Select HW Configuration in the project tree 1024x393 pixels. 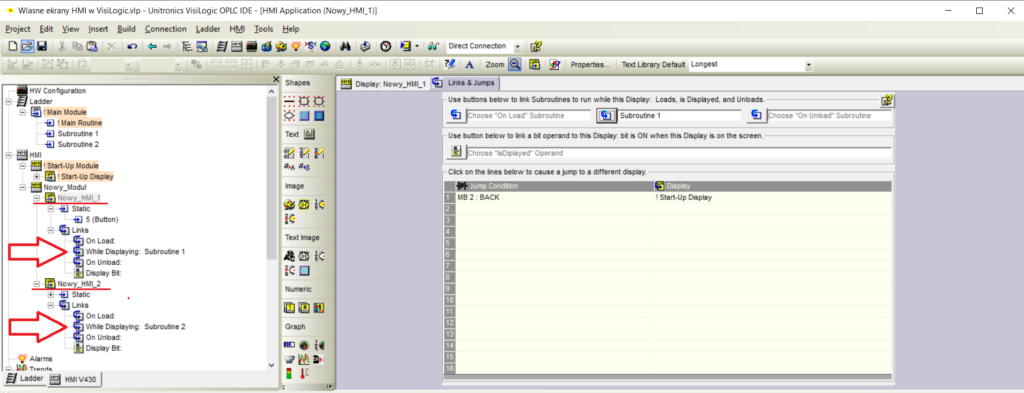(x=57, y=91)
